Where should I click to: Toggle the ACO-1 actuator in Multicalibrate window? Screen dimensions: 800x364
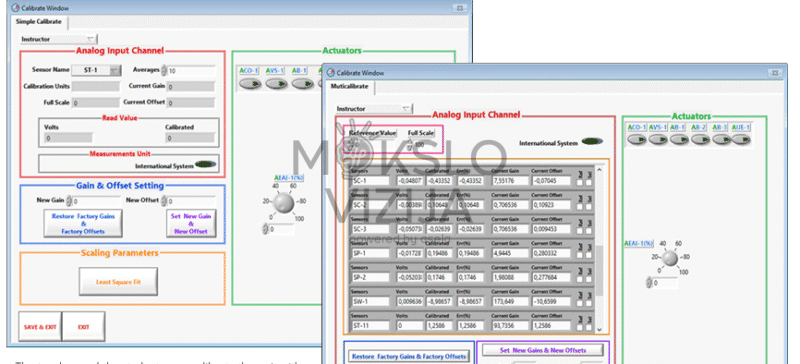637,139
